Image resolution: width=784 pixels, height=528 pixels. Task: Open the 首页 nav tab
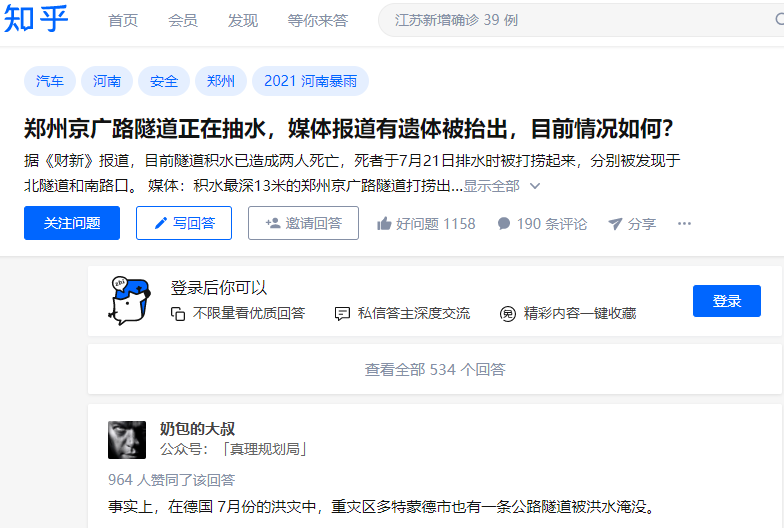(x=122, y=20)
